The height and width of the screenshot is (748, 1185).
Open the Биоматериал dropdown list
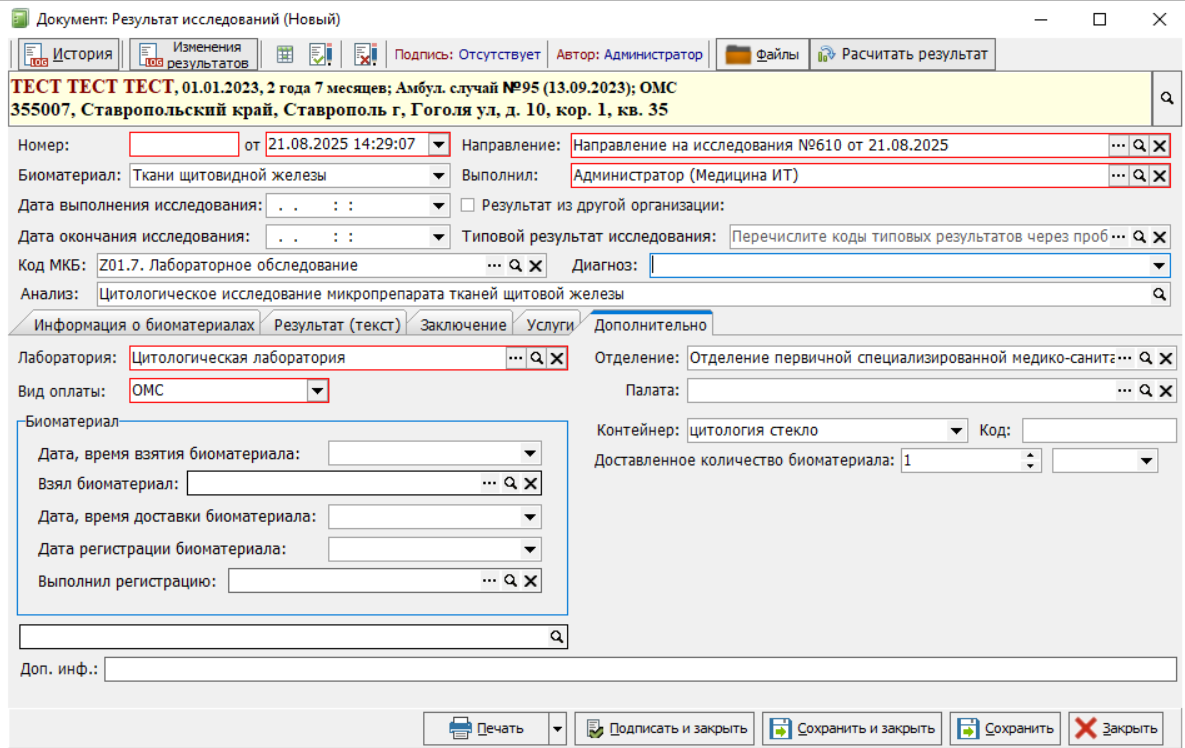point(438,175)
